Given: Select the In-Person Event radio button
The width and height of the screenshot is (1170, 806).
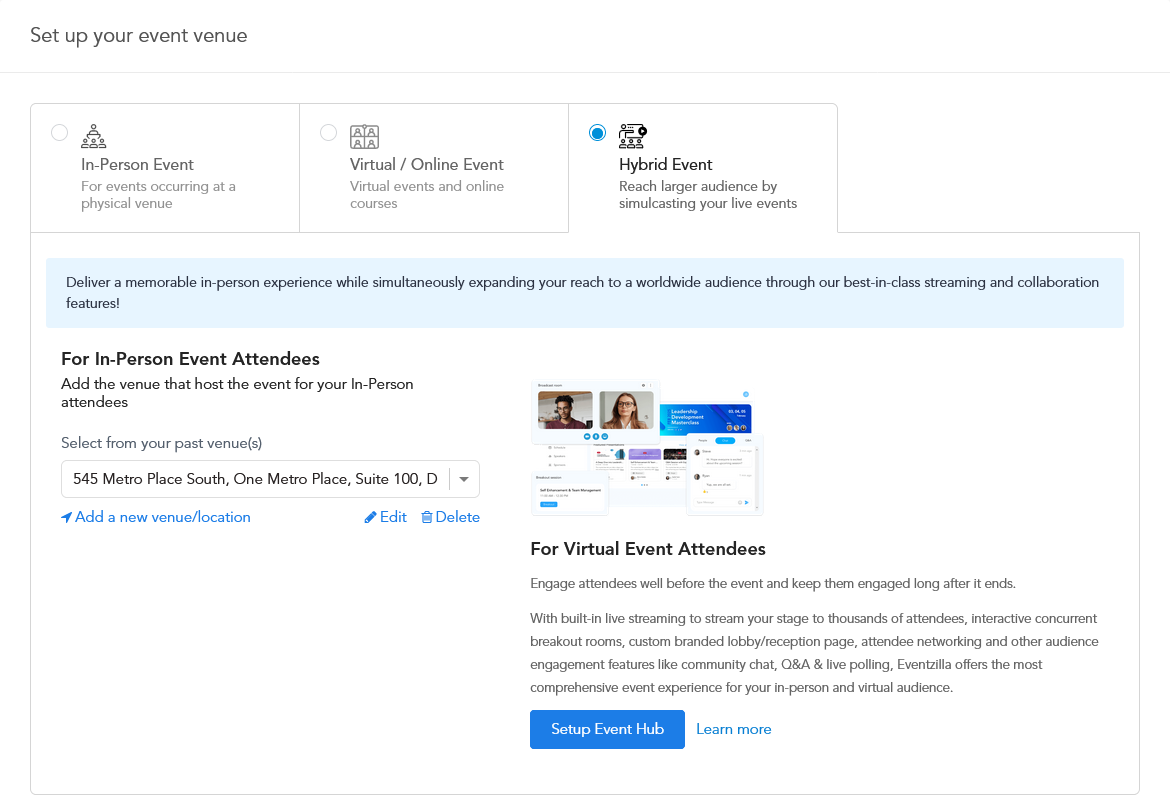Looking at the screenshot, I should (59, 132).
